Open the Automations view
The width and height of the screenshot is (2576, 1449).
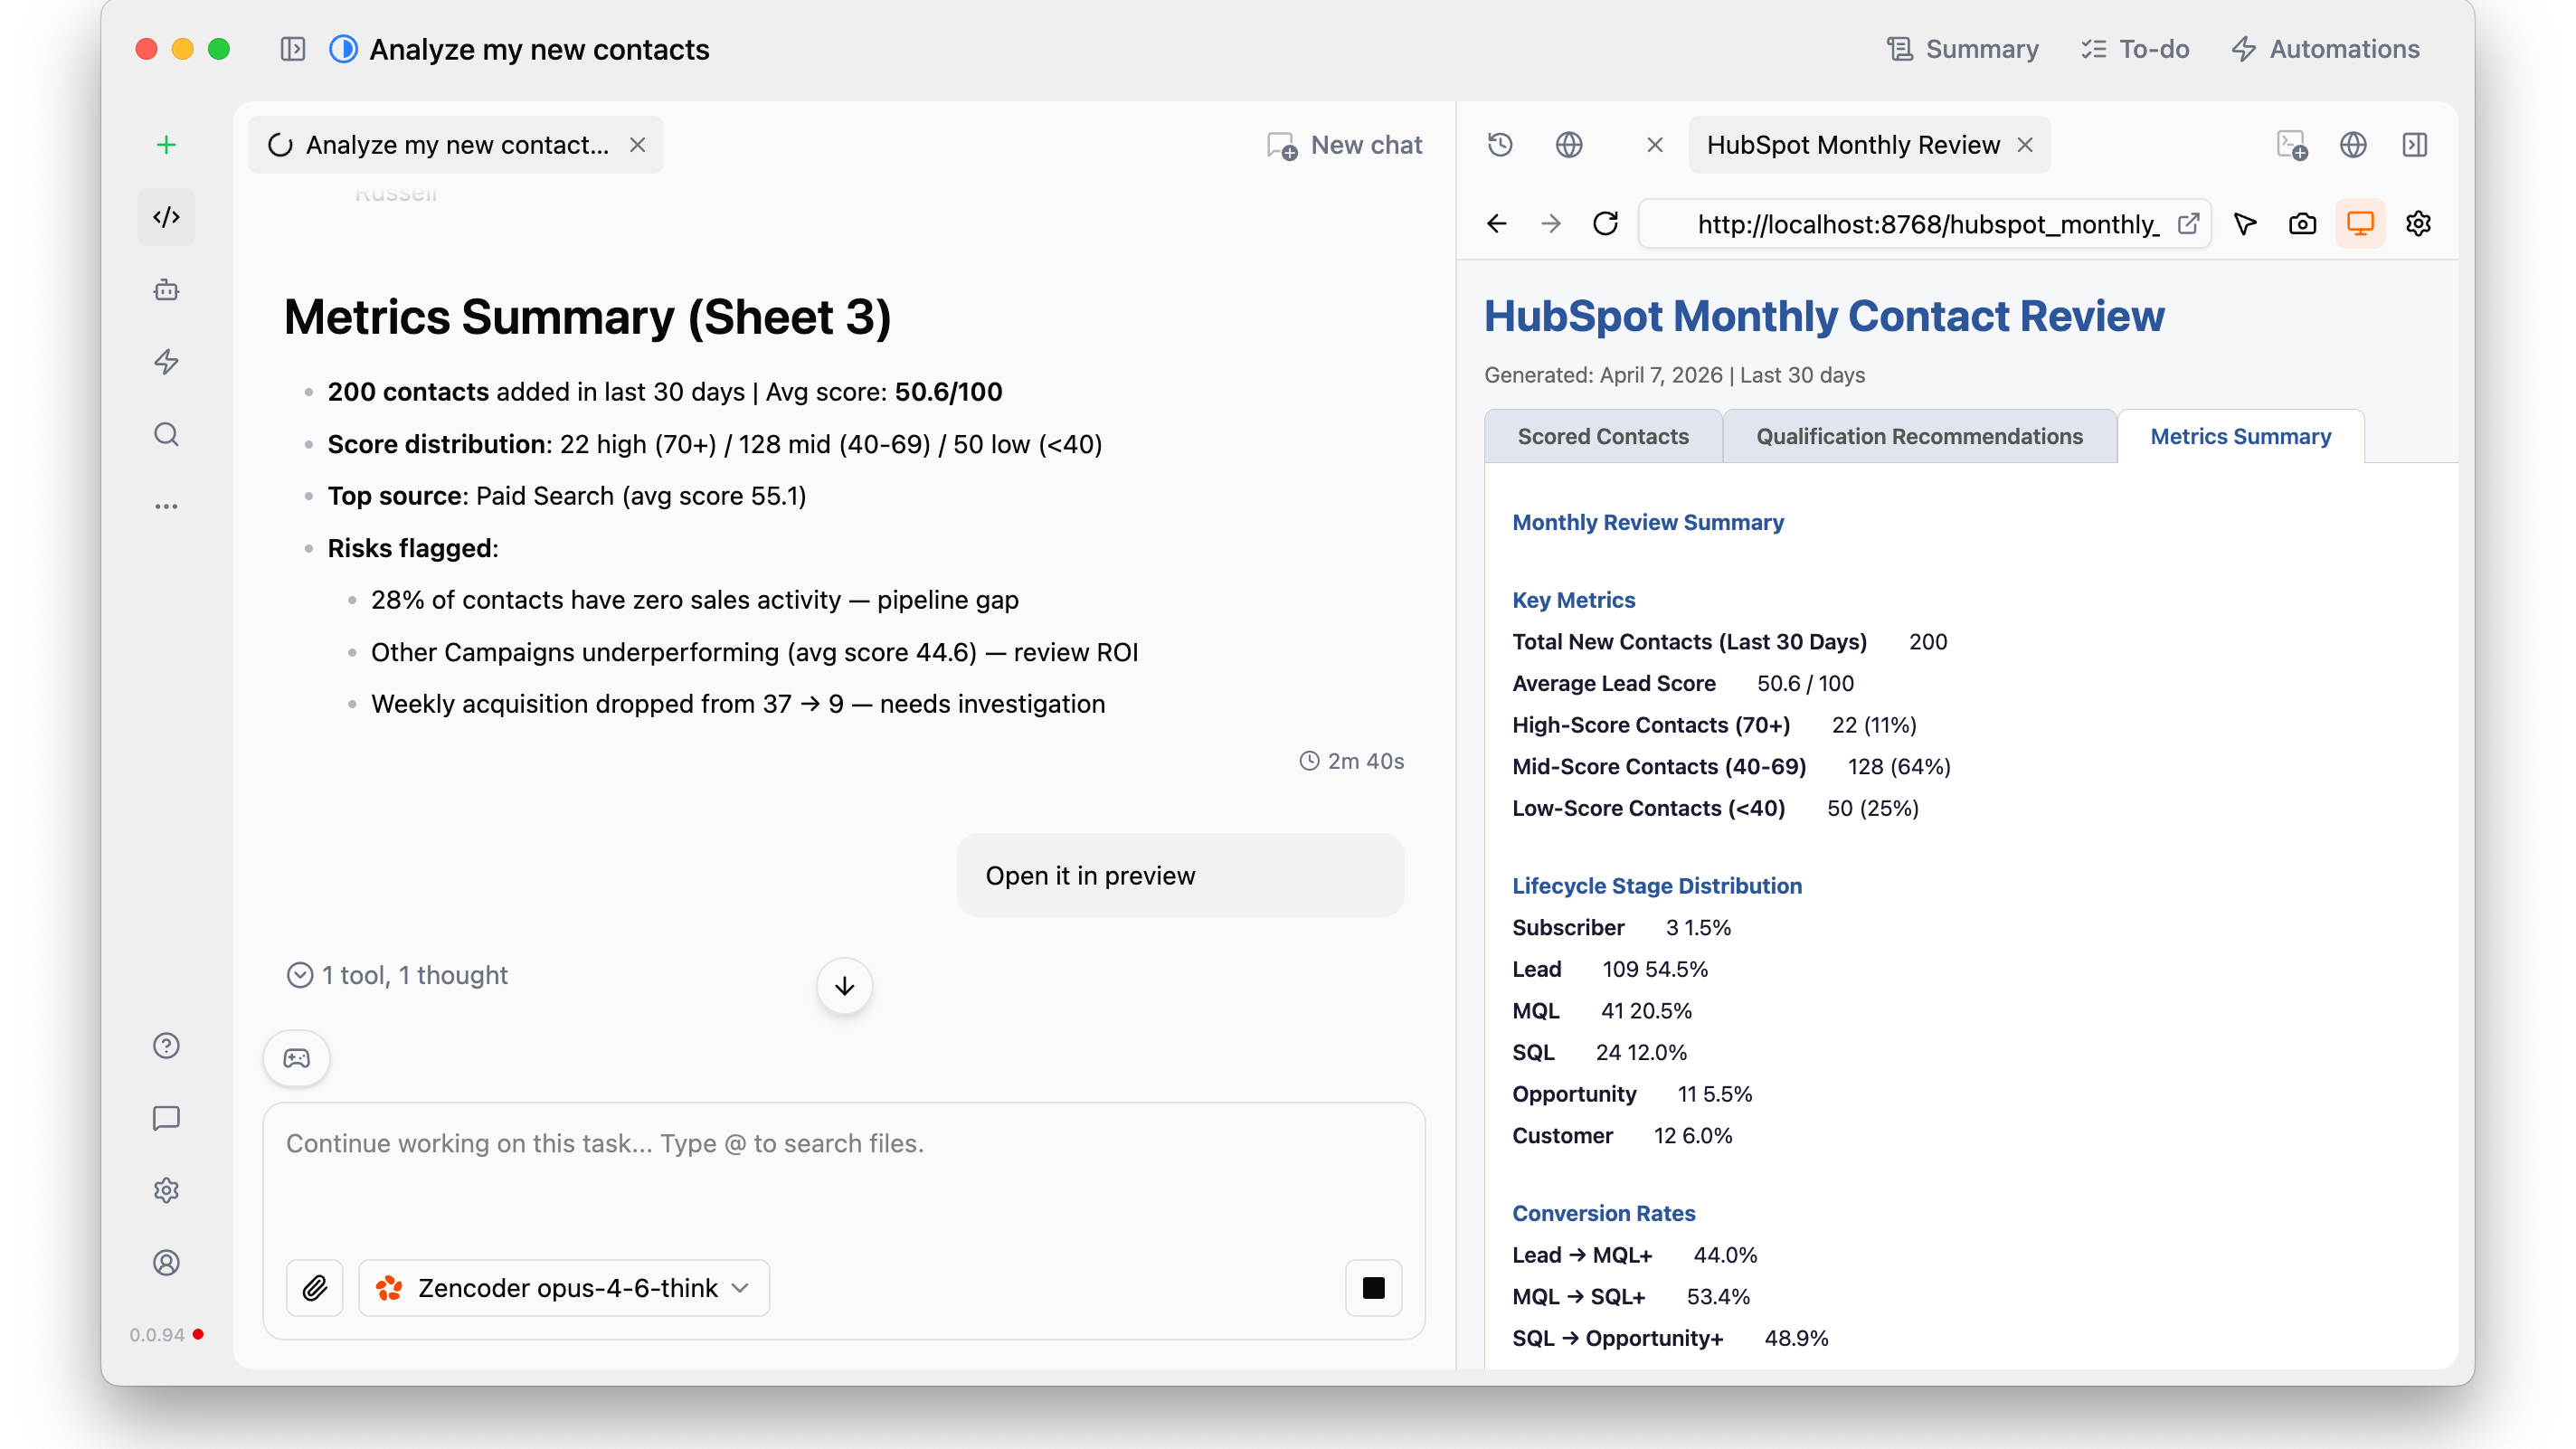(2325, 49)
